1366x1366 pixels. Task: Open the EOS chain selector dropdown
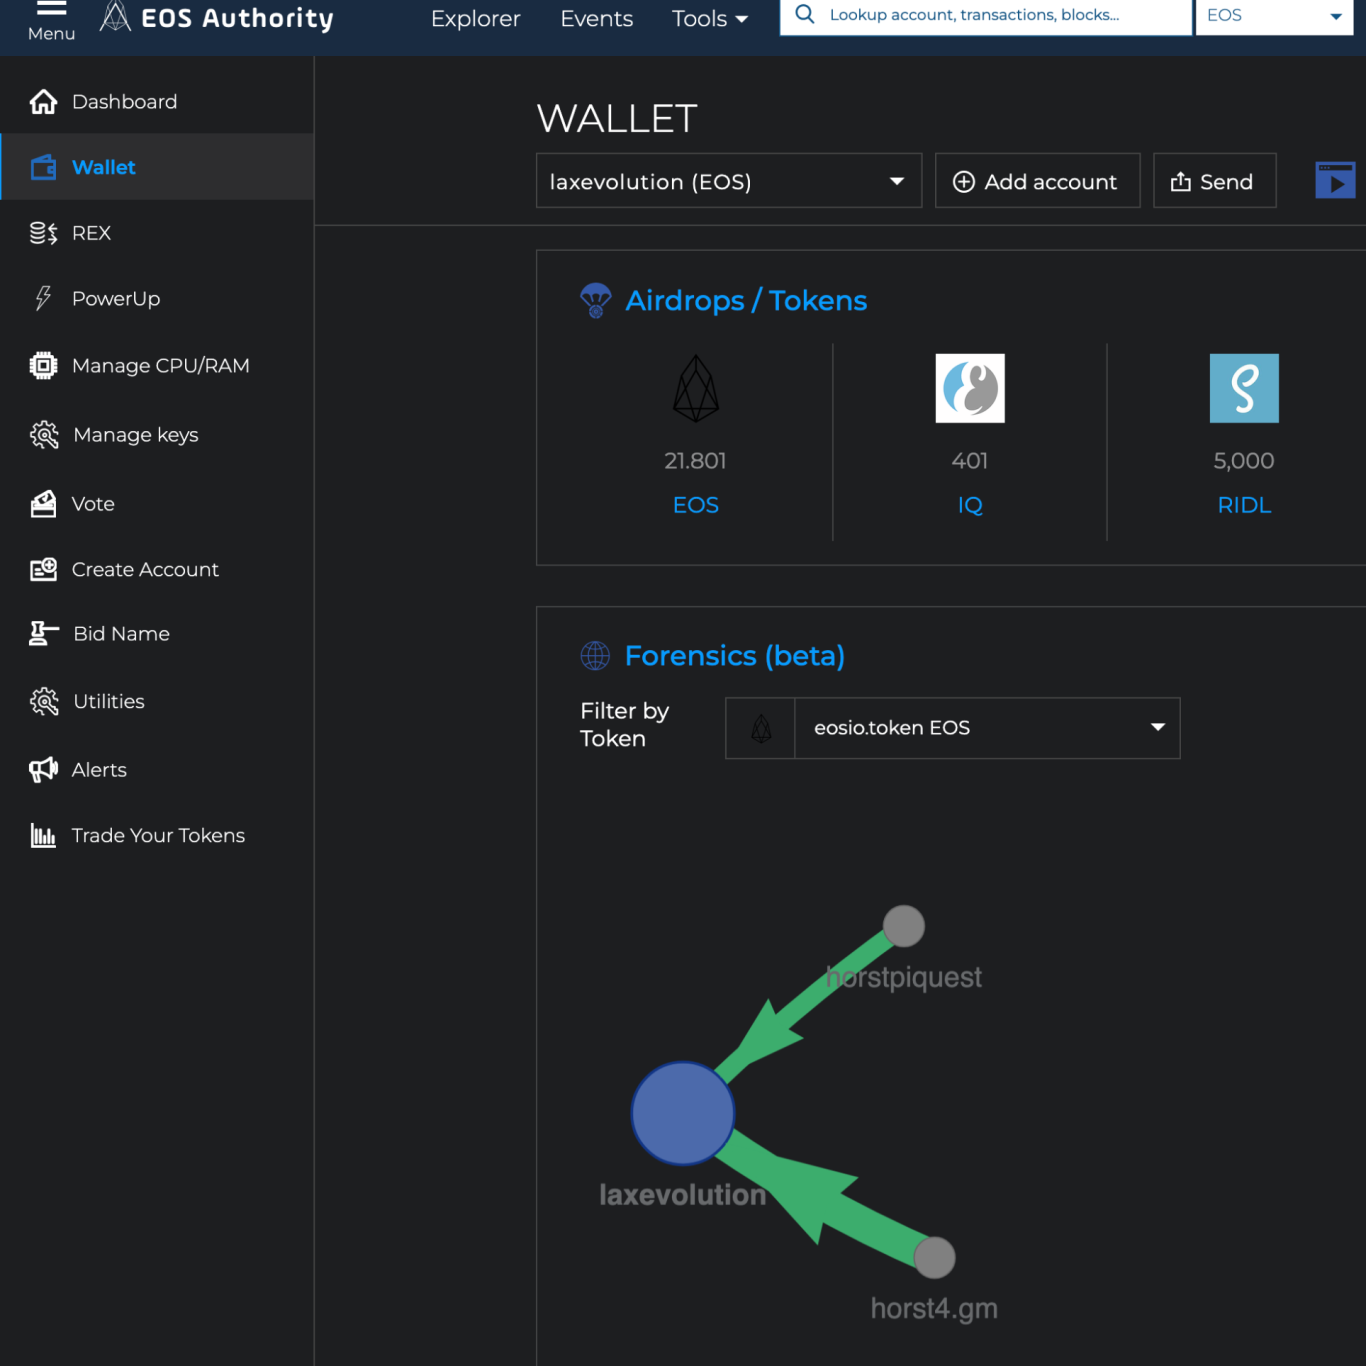click(1274, 16)
